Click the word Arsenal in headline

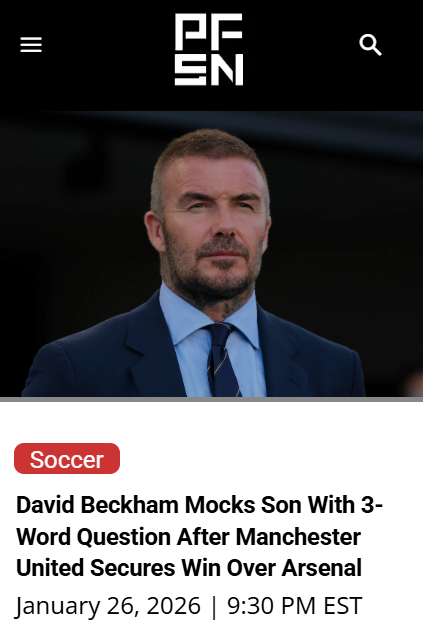[321, 568]
